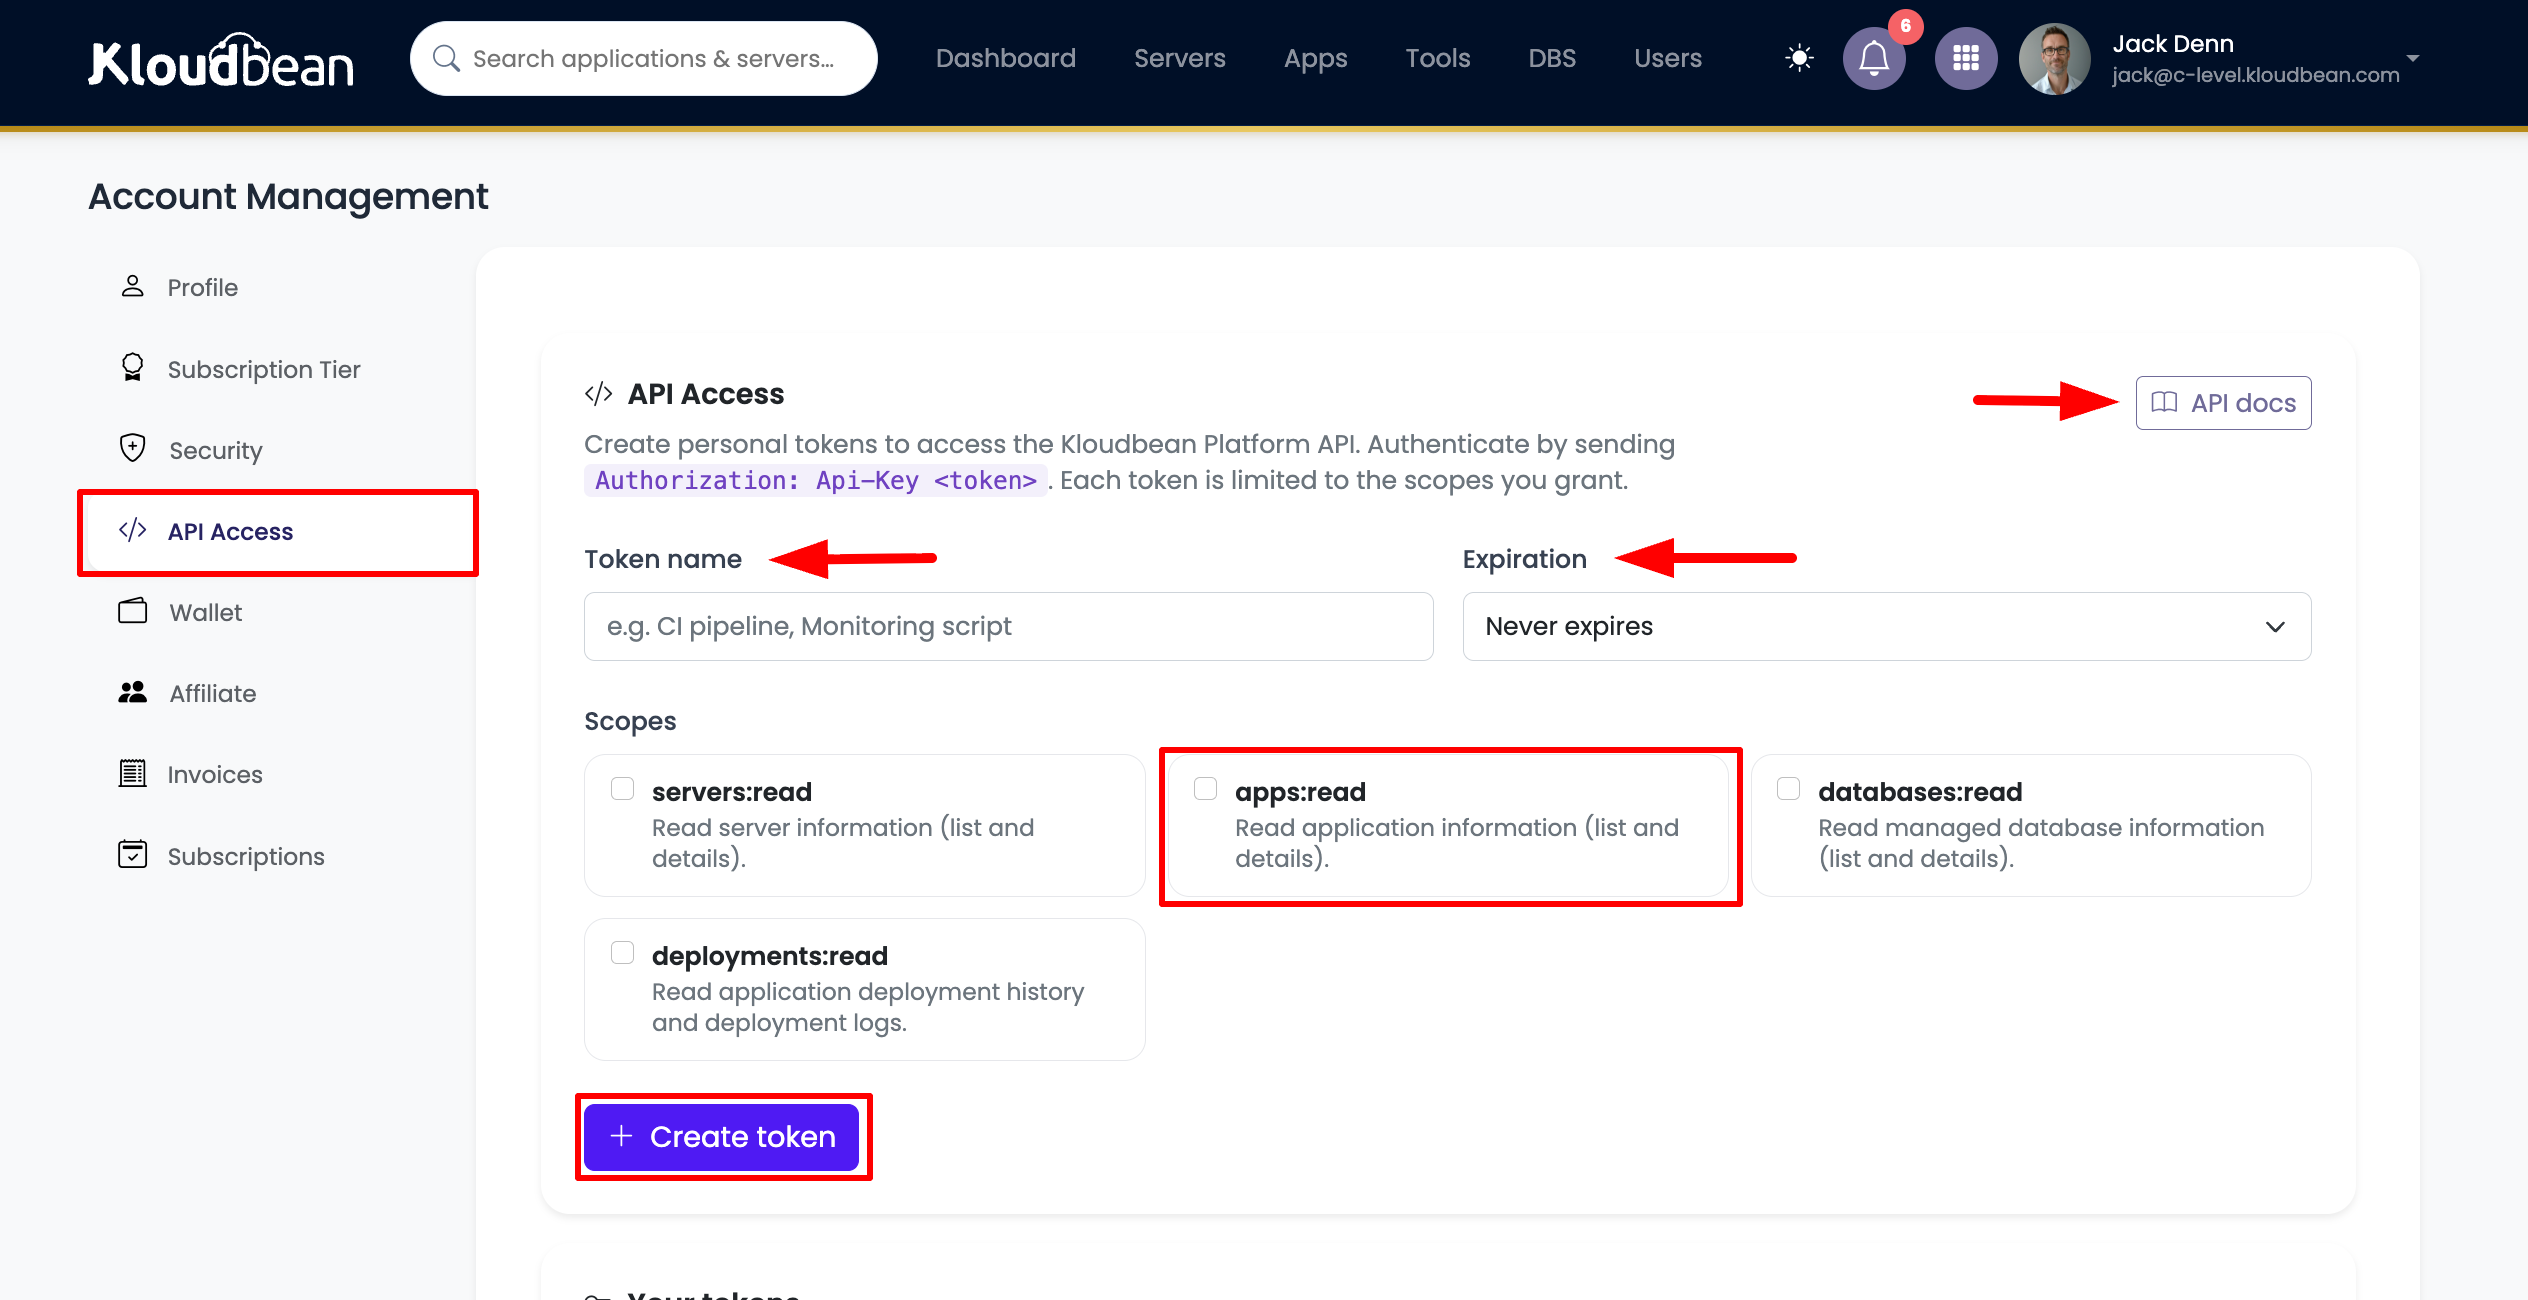Select API Access in the sidebar
This screenshot has width=2528, height=1300.
pos(278,531)
